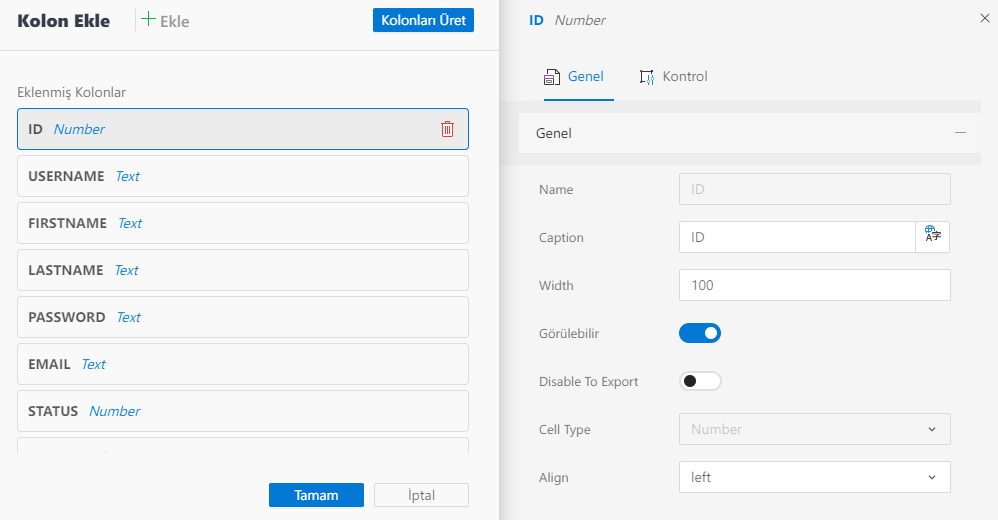Viewport: 998px width, 520px height.
Task: Open the Align dropdown
Action: [814, 477]
